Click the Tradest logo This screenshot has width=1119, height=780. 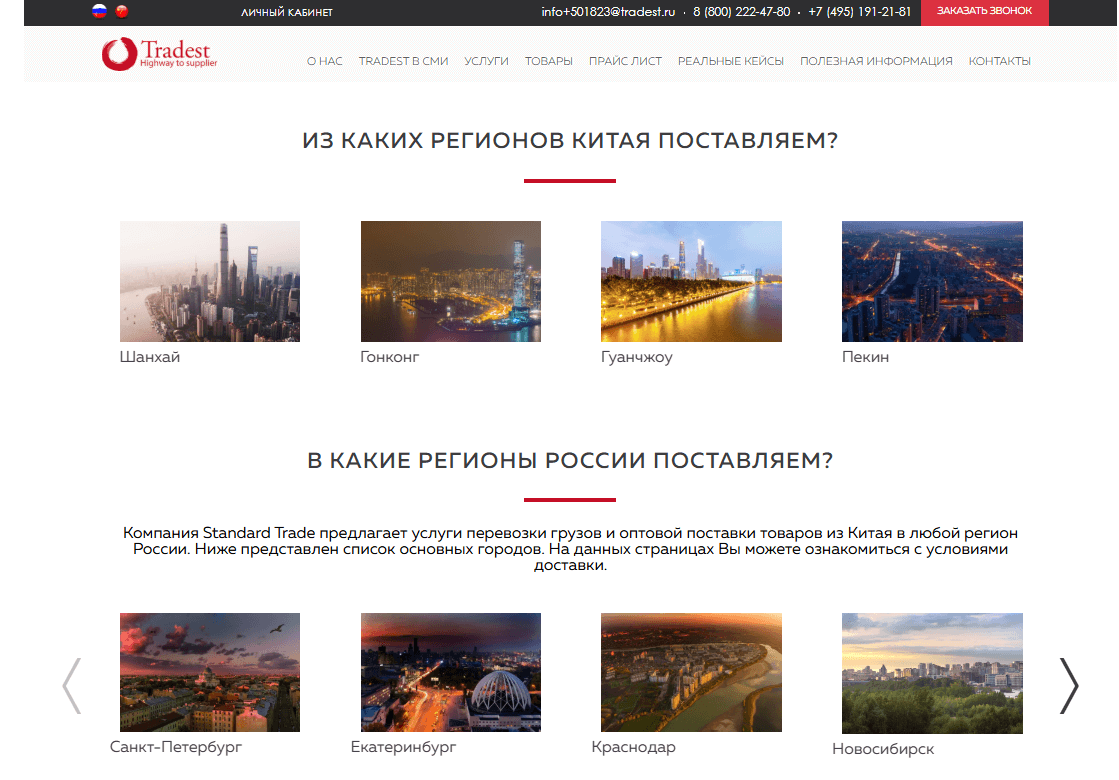point(159,54)
